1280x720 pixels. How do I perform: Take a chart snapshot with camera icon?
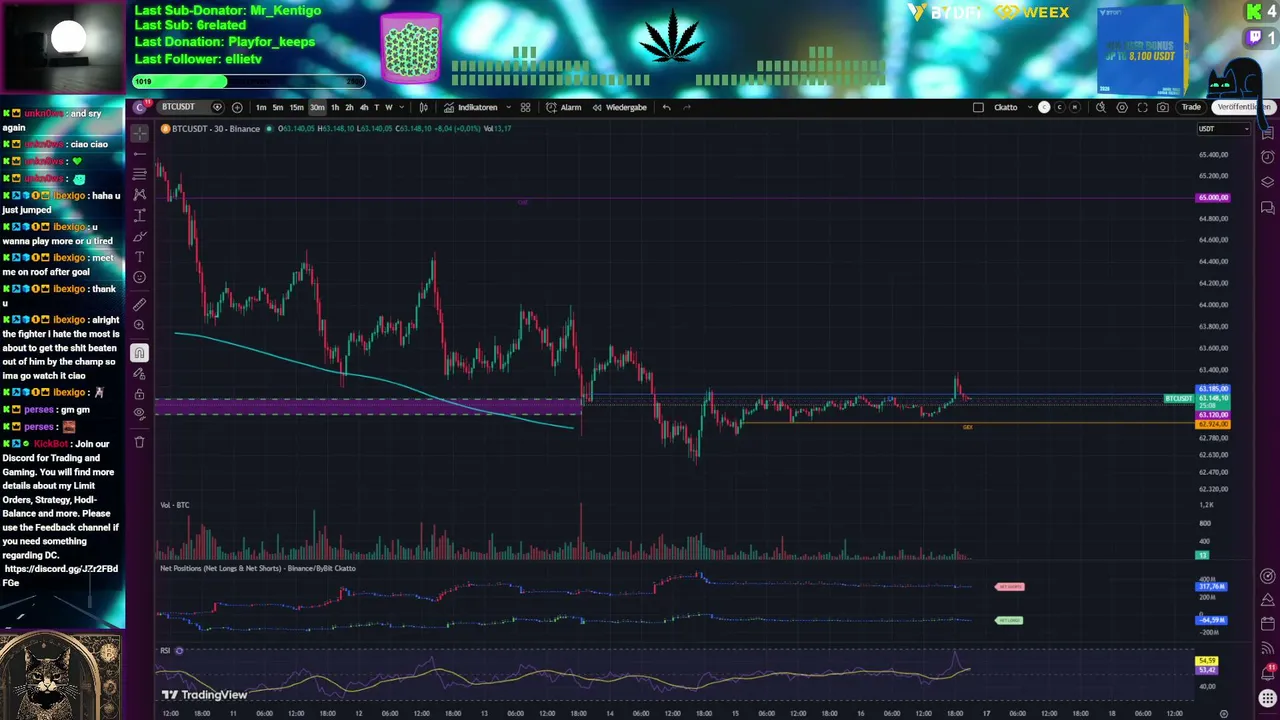pos(1163,107)
